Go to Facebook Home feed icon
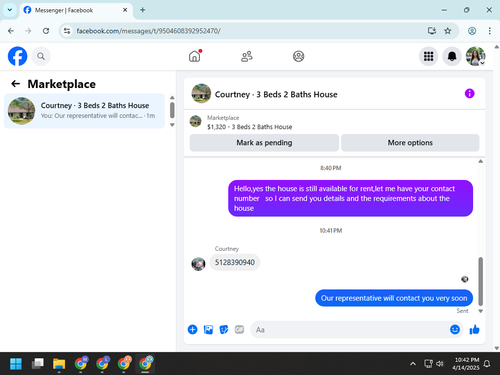This screenshot has width=500, height=375. pos(195,56)
